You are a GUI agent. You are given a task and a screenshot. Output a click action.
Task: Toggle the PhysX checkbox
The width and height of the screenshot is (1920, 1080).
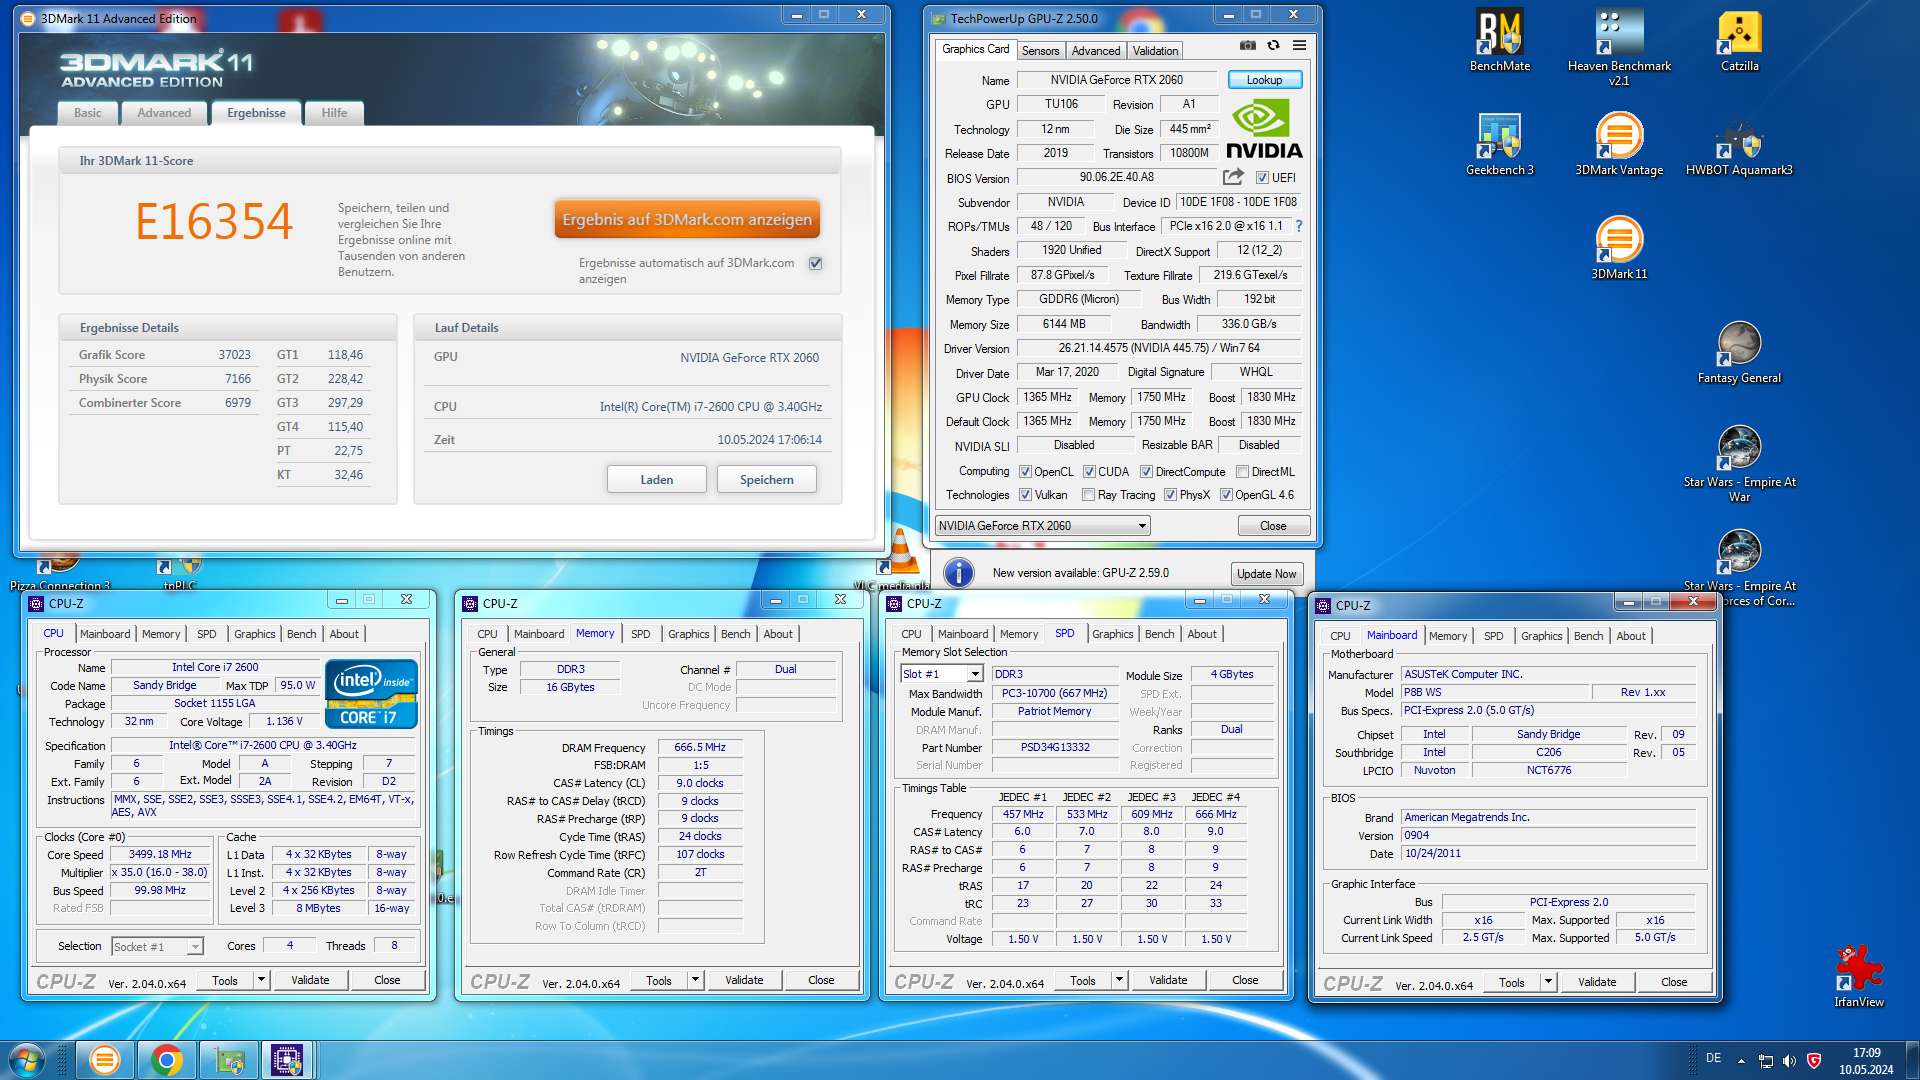(x=1170, y=495)
